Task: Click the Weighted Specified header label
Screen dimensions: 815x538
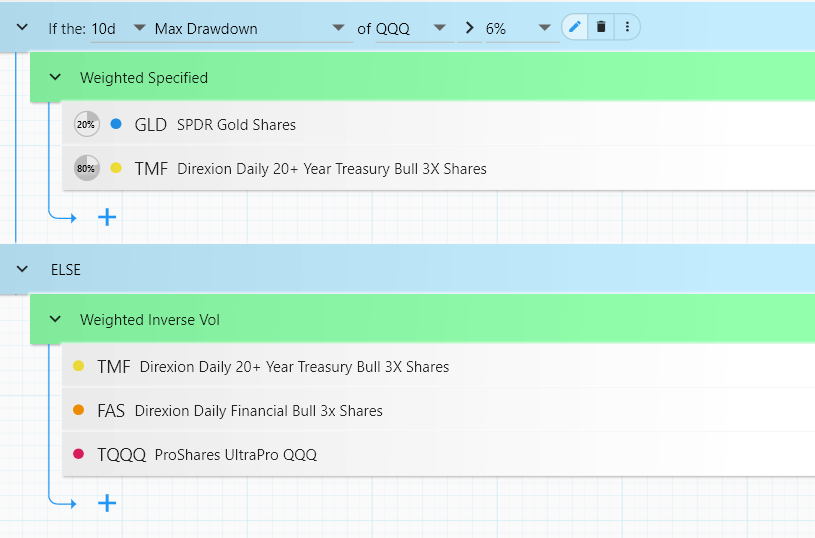Action: tap(144, 78)
